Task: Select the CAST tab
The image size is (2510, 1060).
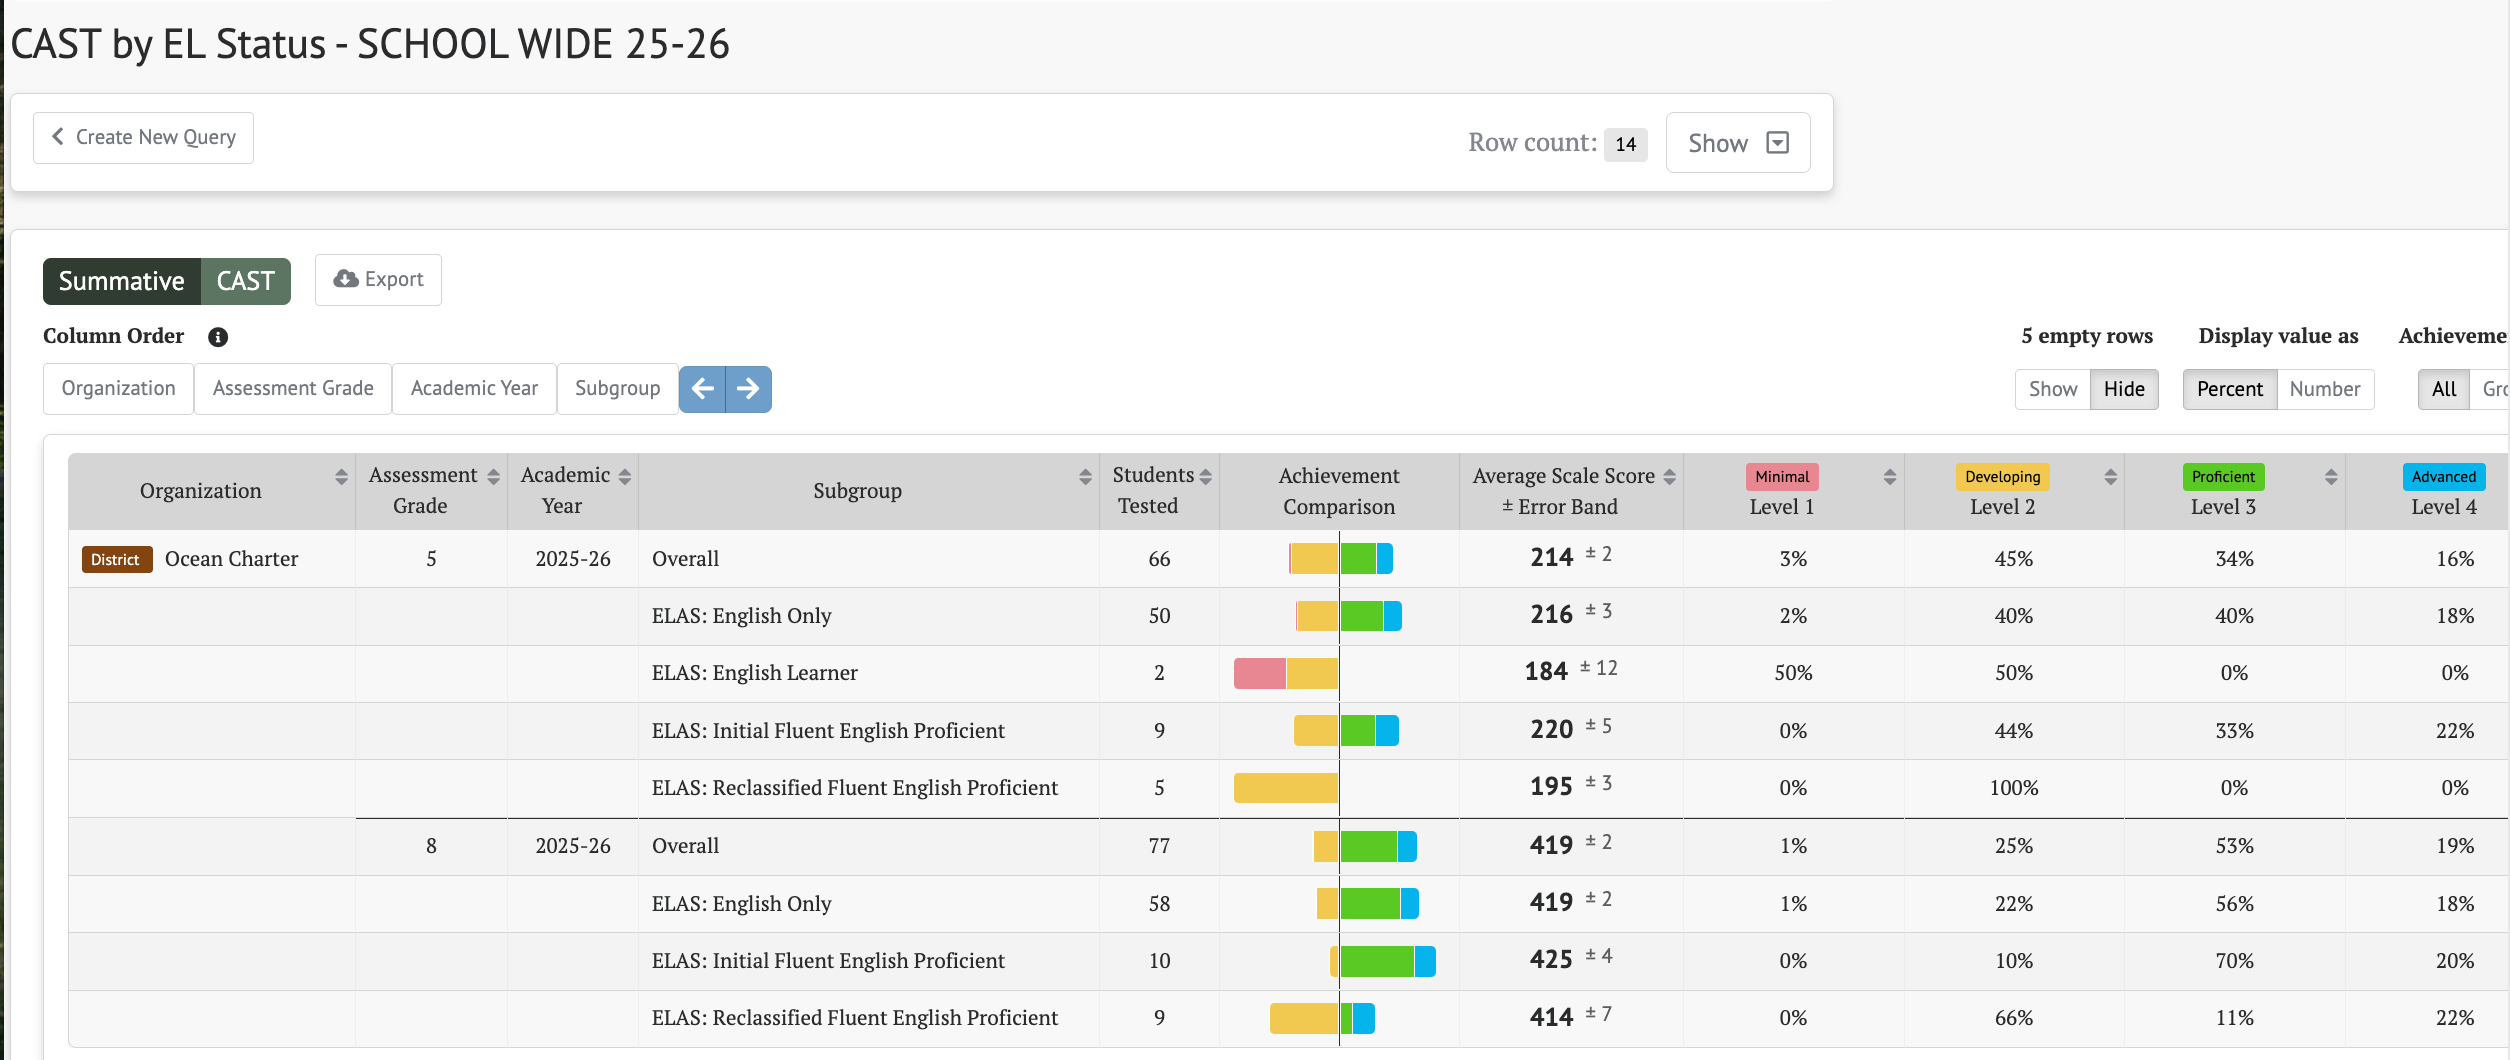Action: (246, 281)
